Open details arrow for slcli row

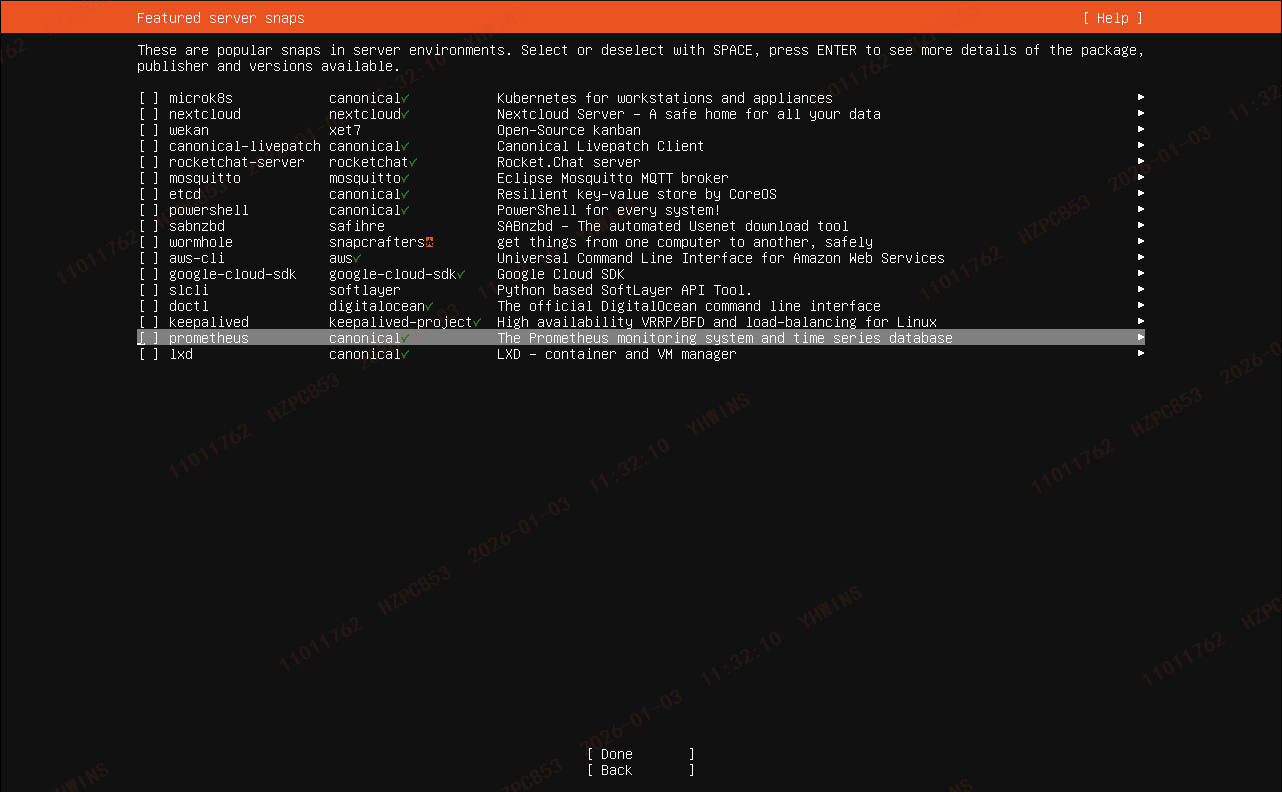[1141, 290]
